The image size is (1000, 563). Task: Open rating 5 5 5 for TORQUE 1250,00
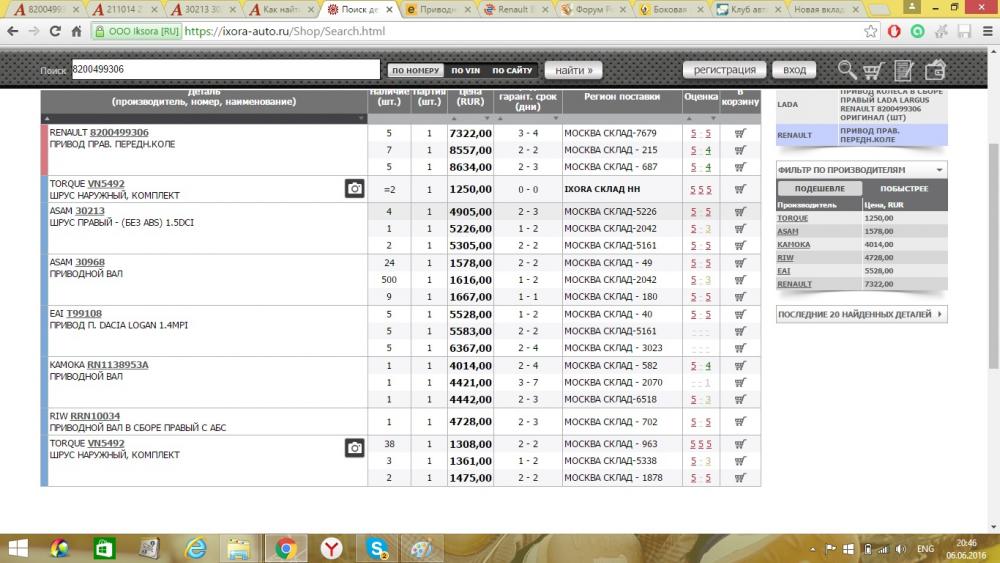click(x=701, y=190)
